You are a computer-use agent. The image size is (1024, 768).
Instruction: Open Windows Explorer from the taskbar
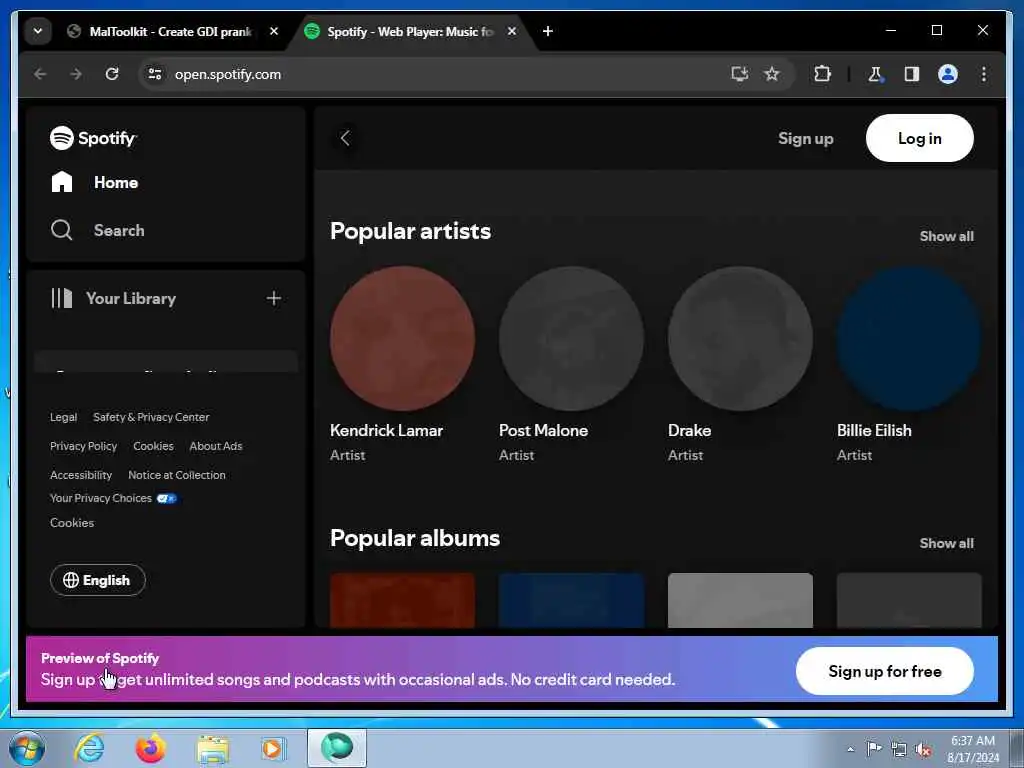tap(213, 749)
